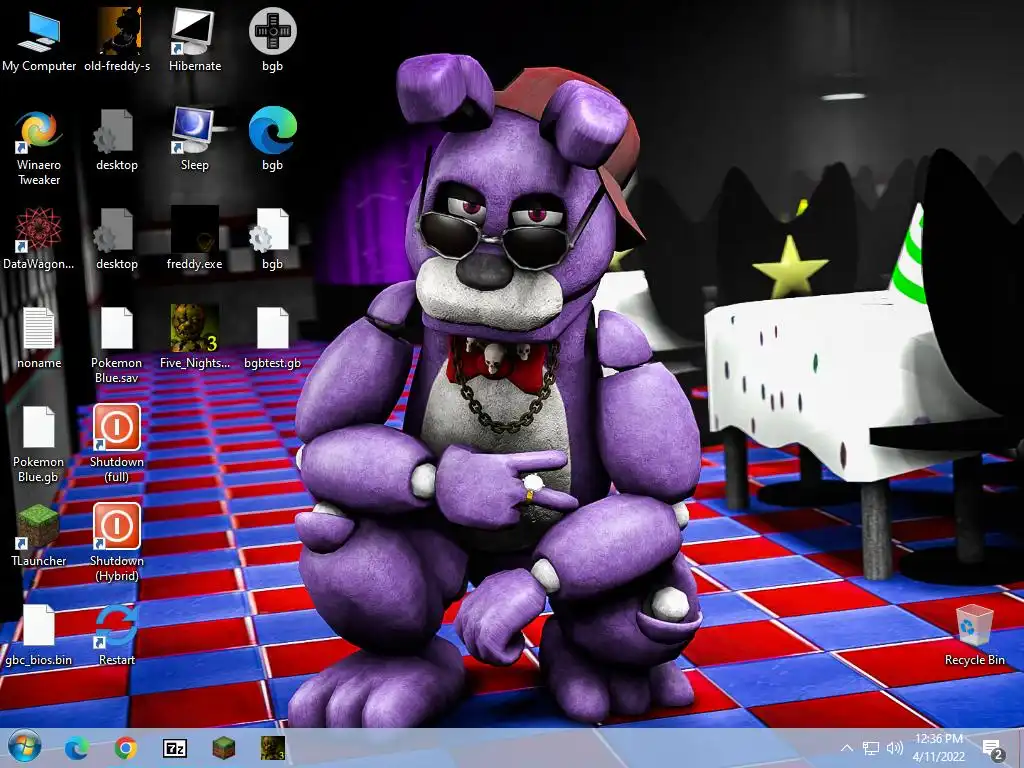This screenshot has height=768, width=1024.
Task: Select the noname text file icon
Action: coord(39,338)
